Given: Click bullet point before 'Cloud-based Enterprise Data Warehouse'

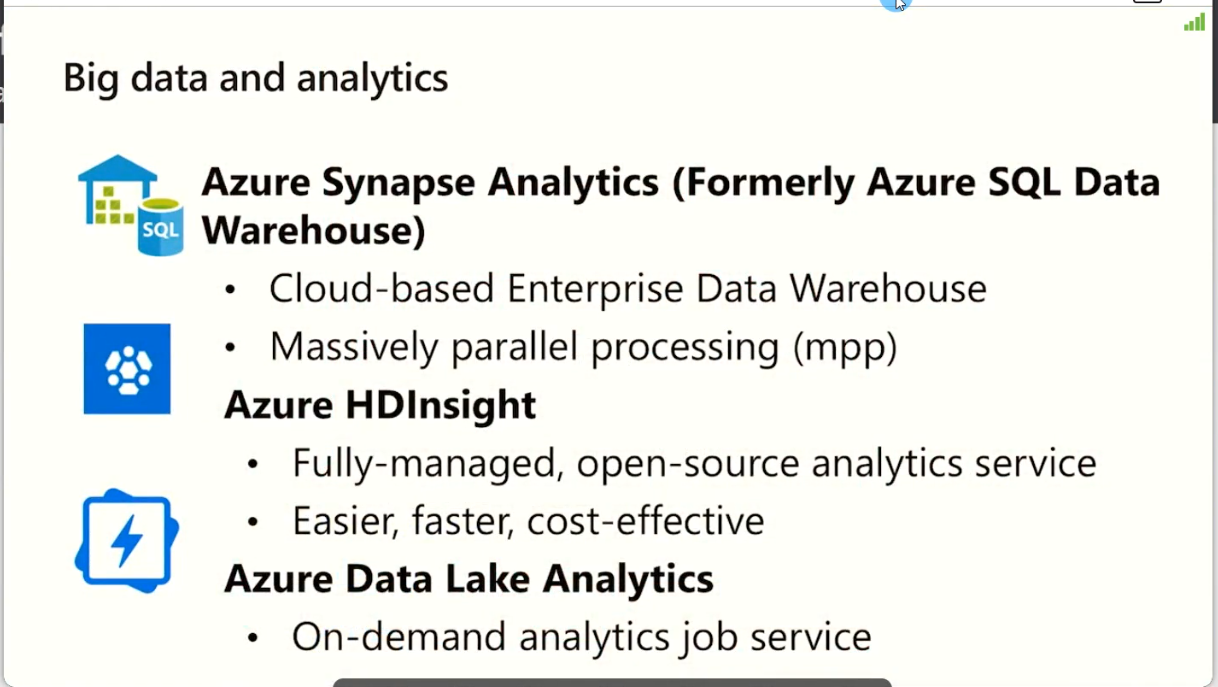Looking at the screenshot, I should 231,291.
